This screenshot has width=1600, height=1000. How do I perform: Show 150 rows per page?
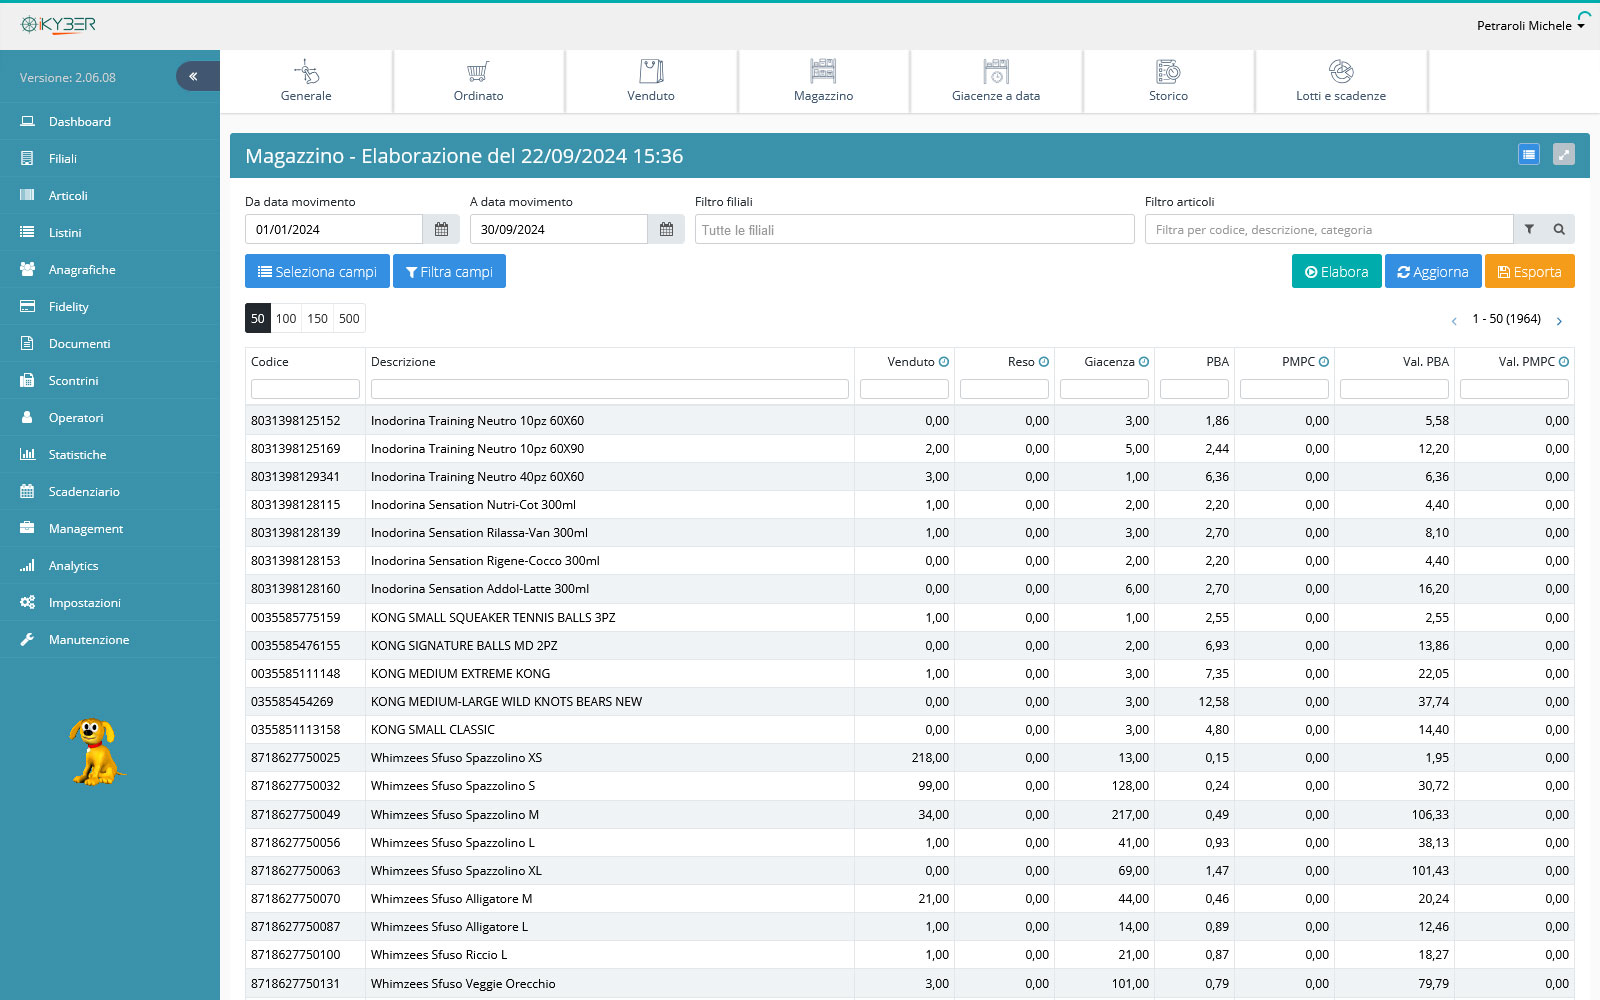pos(317,318)
